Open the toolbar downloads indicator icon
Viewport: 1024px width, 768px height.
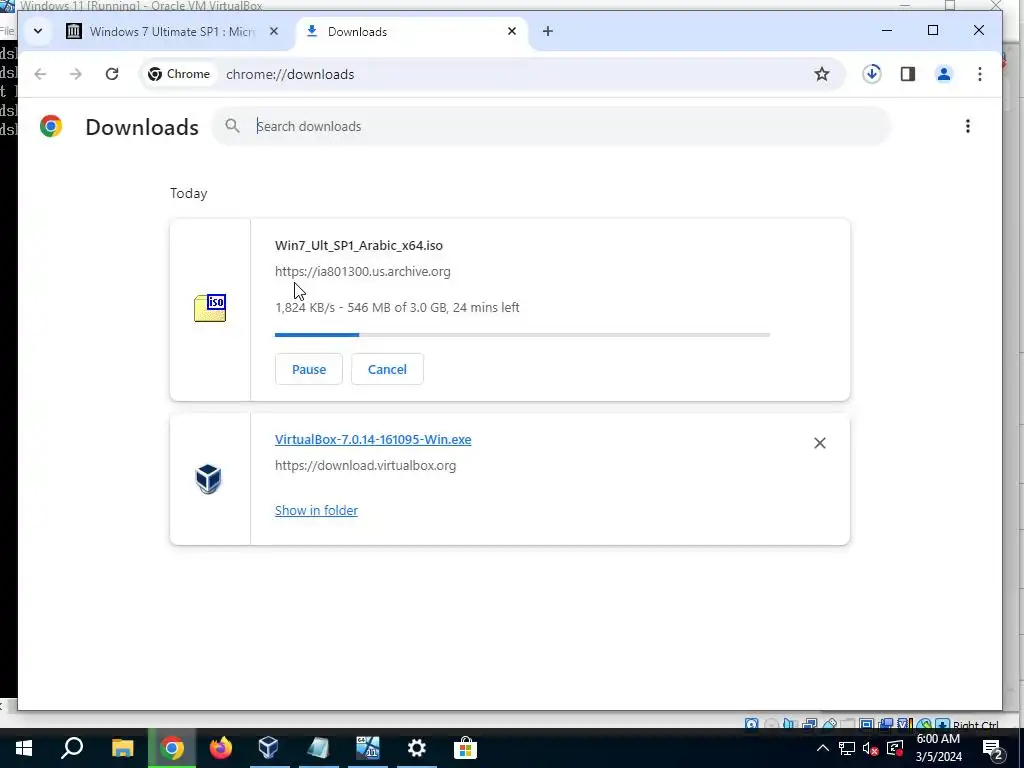(x=871, y=74)
